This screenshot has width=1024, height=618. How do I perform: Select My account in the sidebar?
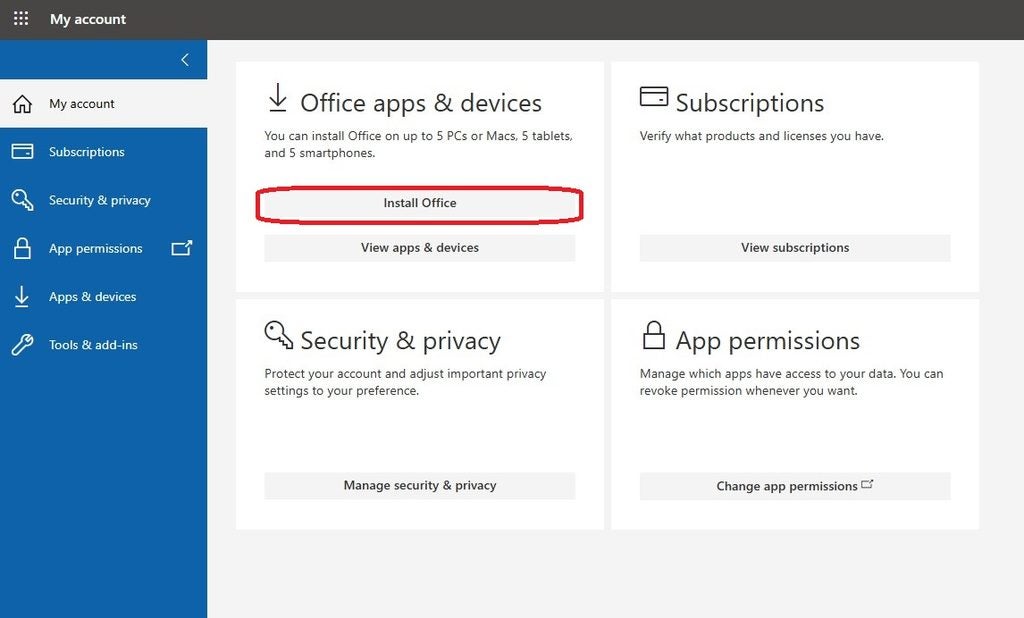pos(103,103)
